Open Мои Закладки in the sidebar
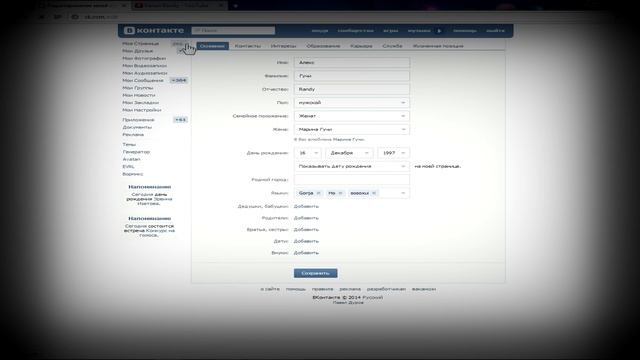The height and width of the screenshot is (360, 640). pyautogui.click(x=140, y=102)
